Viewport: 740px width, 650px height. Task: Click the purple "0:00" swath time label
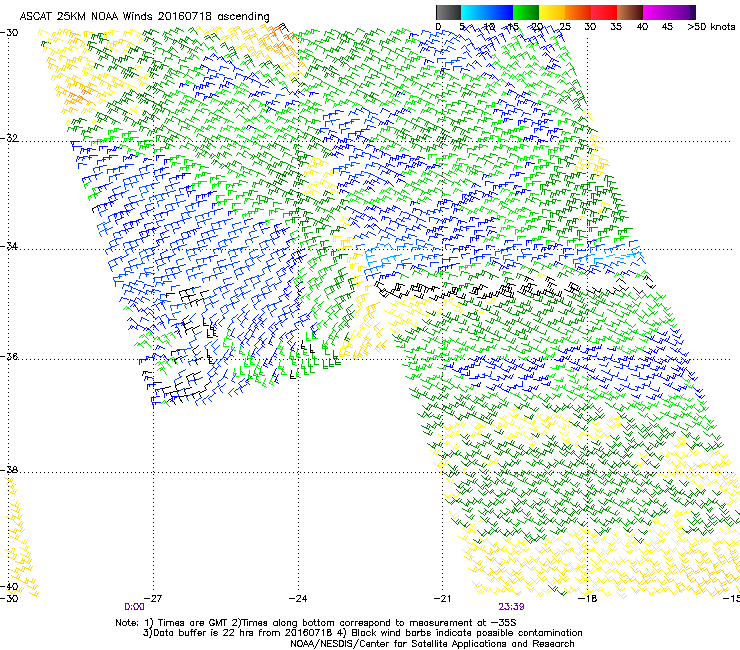pos(135,607)
